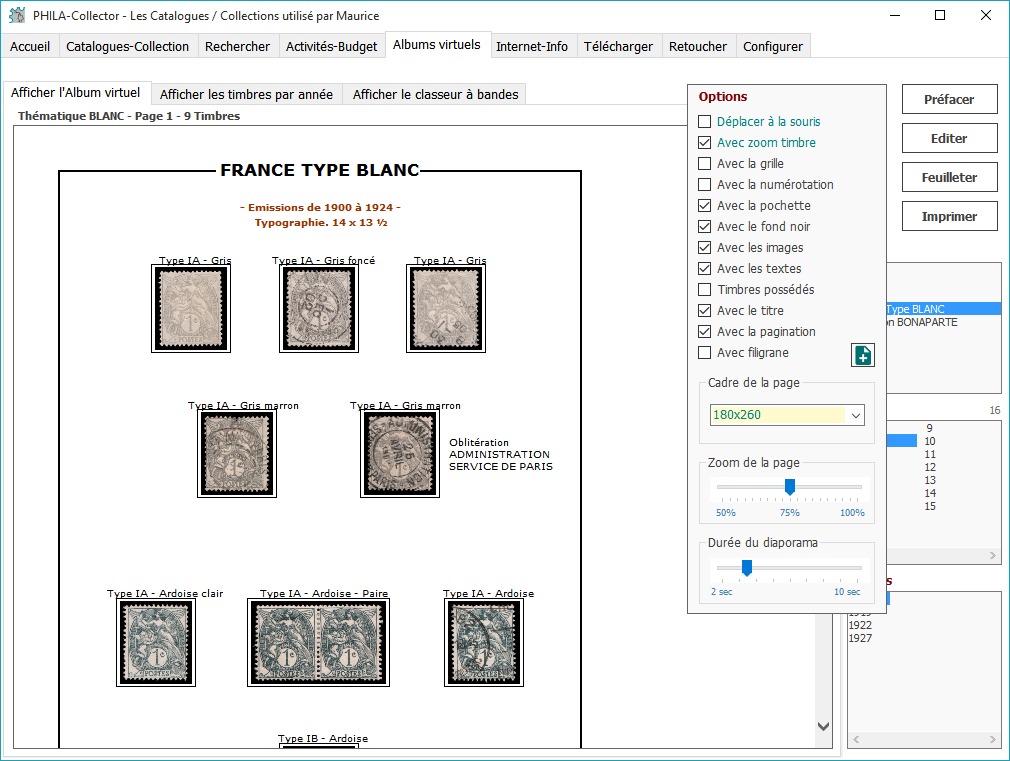1010x761 pixels.
Task: Select the Albums virtuels tab
Action: pyautogui.click(x=437, y=44)
